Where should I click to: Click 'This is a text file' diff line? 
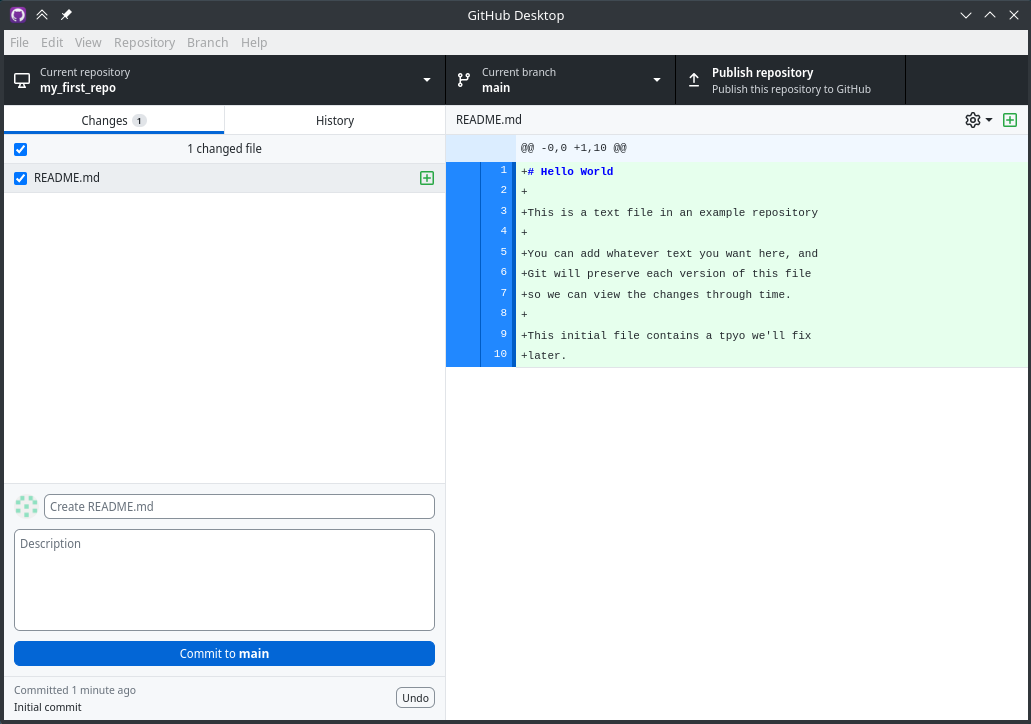tap(669, 212)
